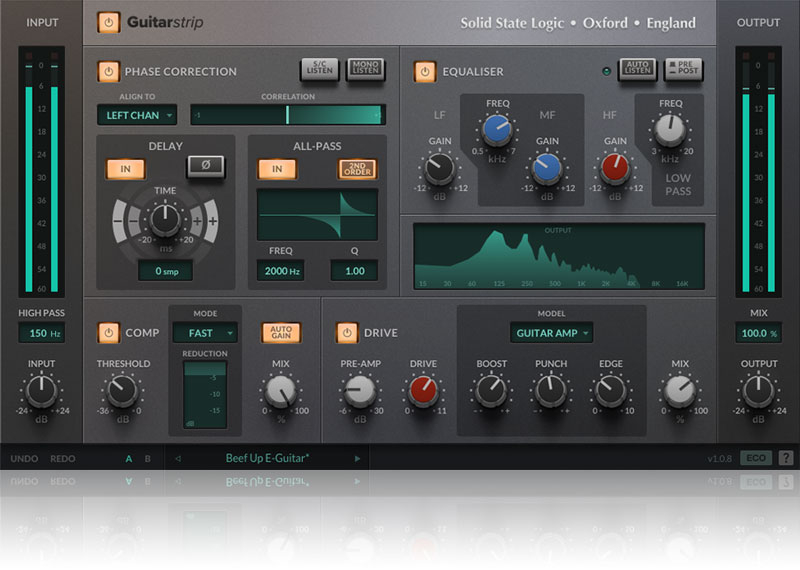The width and height of the screenshot is (800, 570).
Task: Click the compressor Threshold knob
Action: (122, 391)
